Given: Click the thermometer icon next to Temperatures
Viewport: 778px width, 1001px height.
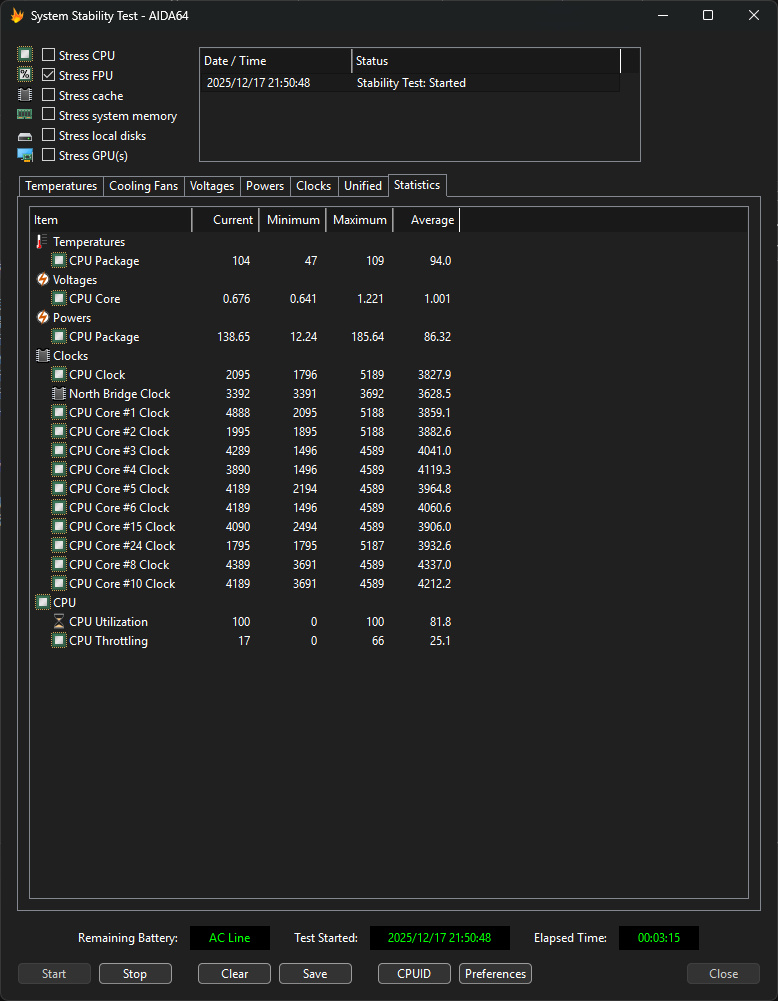Looking at the screenshot, I should pos(42,242).
